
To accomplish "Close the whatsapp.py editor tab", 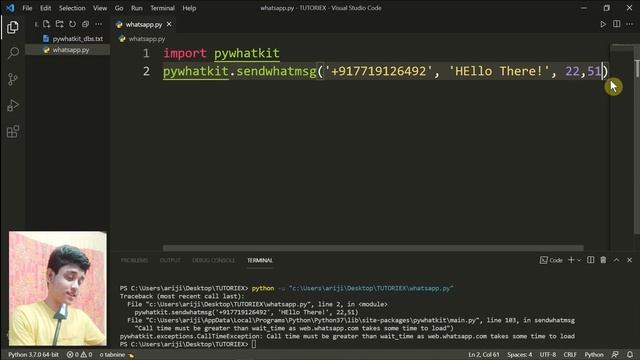I will coord(169,24).
